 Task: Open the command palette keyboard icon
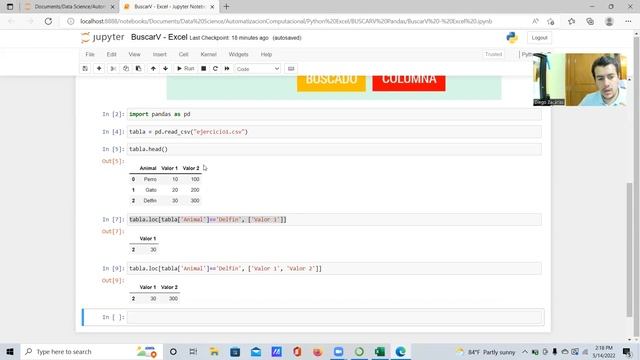[x=291, y=69]
